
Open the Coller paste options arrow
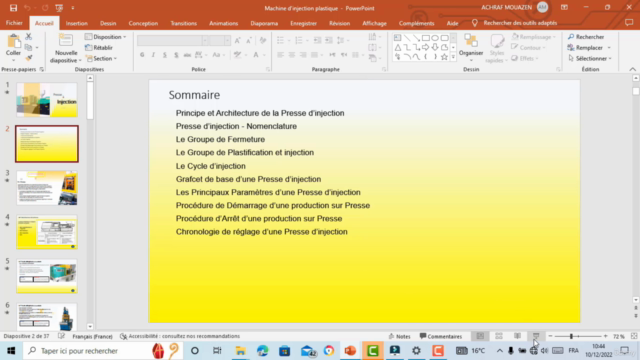click(13, 61)
